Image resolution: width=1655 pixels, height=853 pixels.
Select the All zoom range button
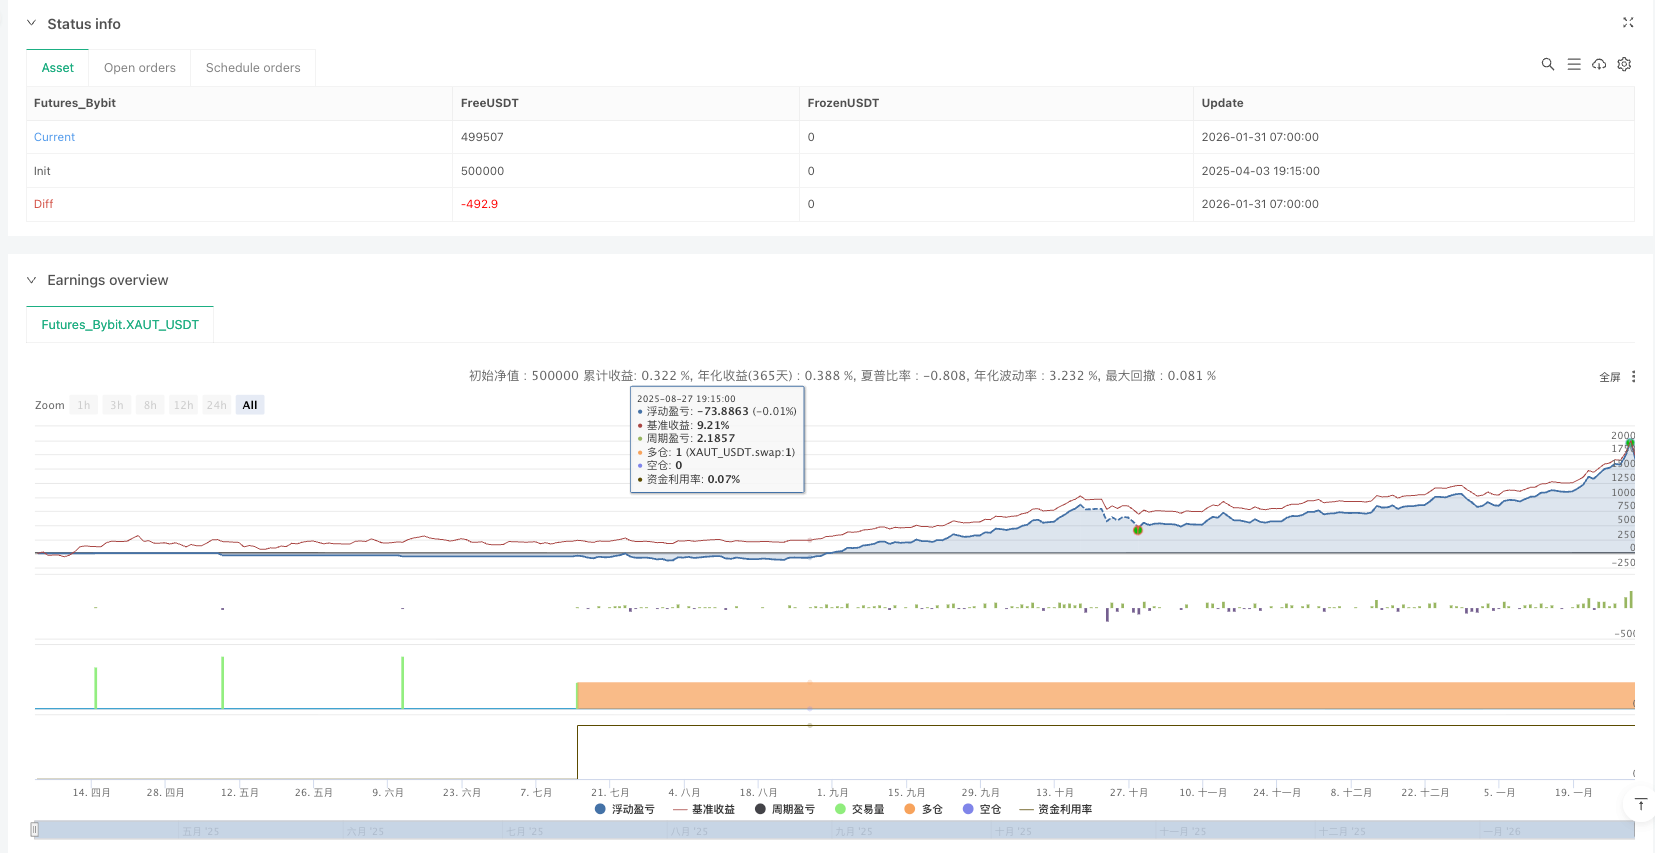(250, 405)
